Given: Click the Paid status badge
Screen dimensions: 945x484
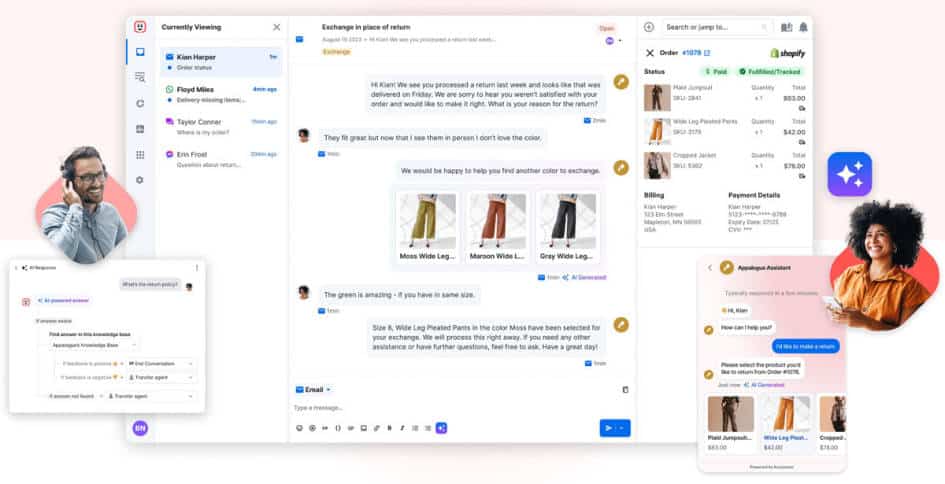Looking at the screenshot, I should 716,71.
